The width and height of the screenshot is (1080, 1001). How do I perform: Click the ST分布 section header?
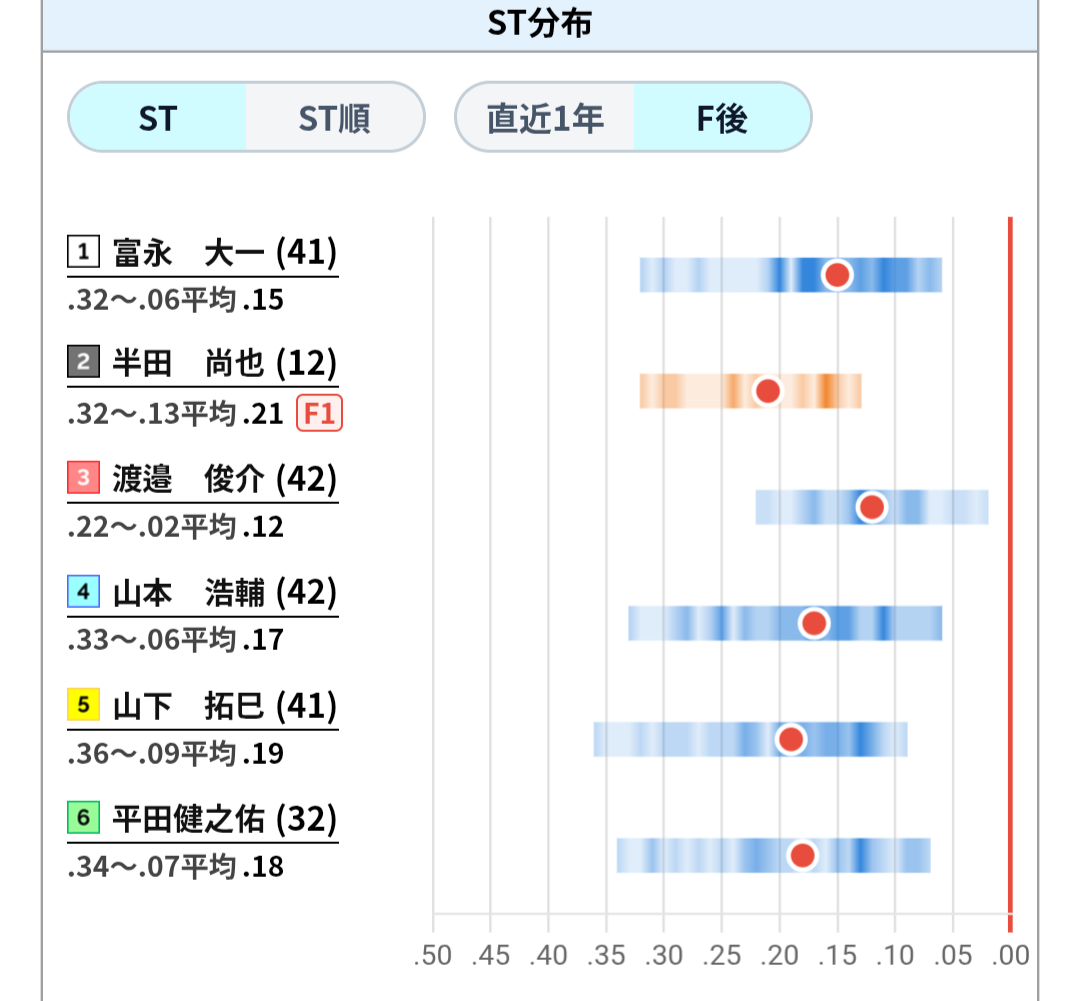coord(540,25)
